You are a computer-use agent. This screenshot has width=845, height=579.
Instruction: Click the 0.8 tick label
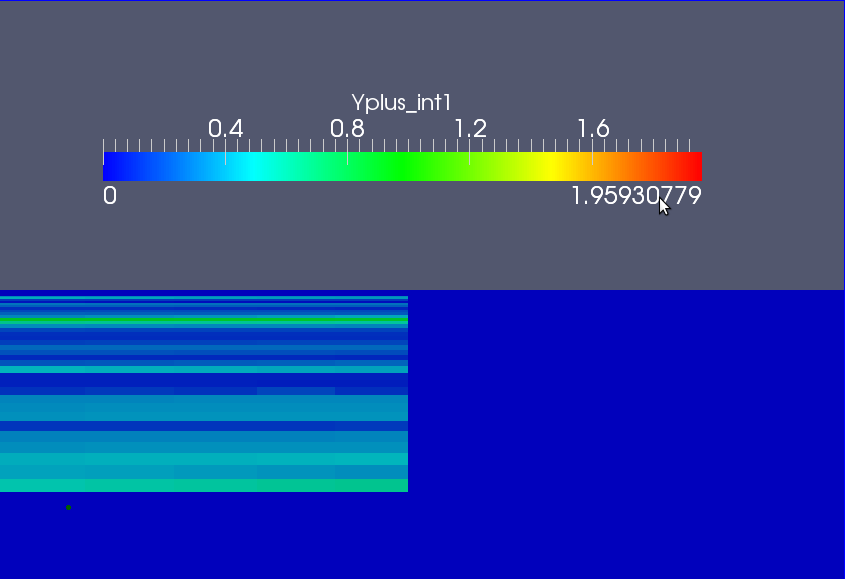[x=347, y=129]
